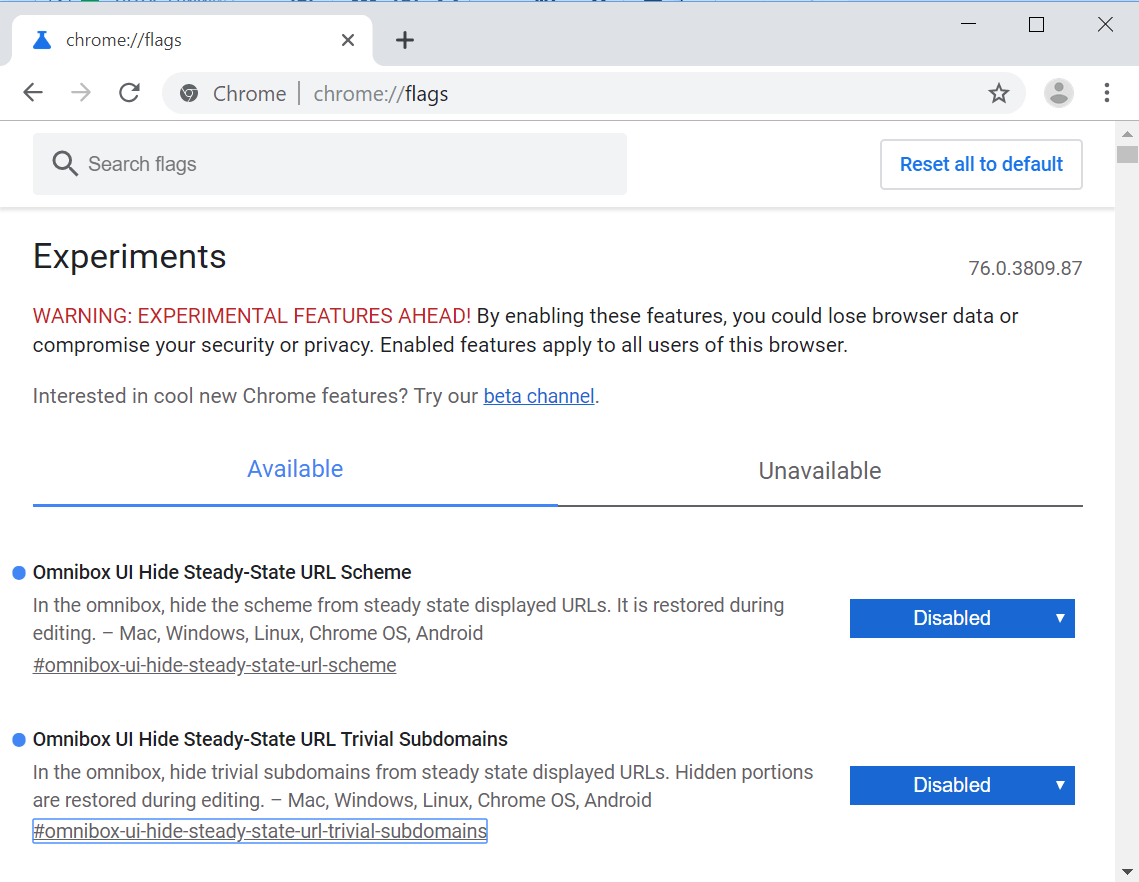Viewport: 1139px width, 882px height.
Task: Follow the beta channel link
Action: pyautogui.click(x=539, y=396)
